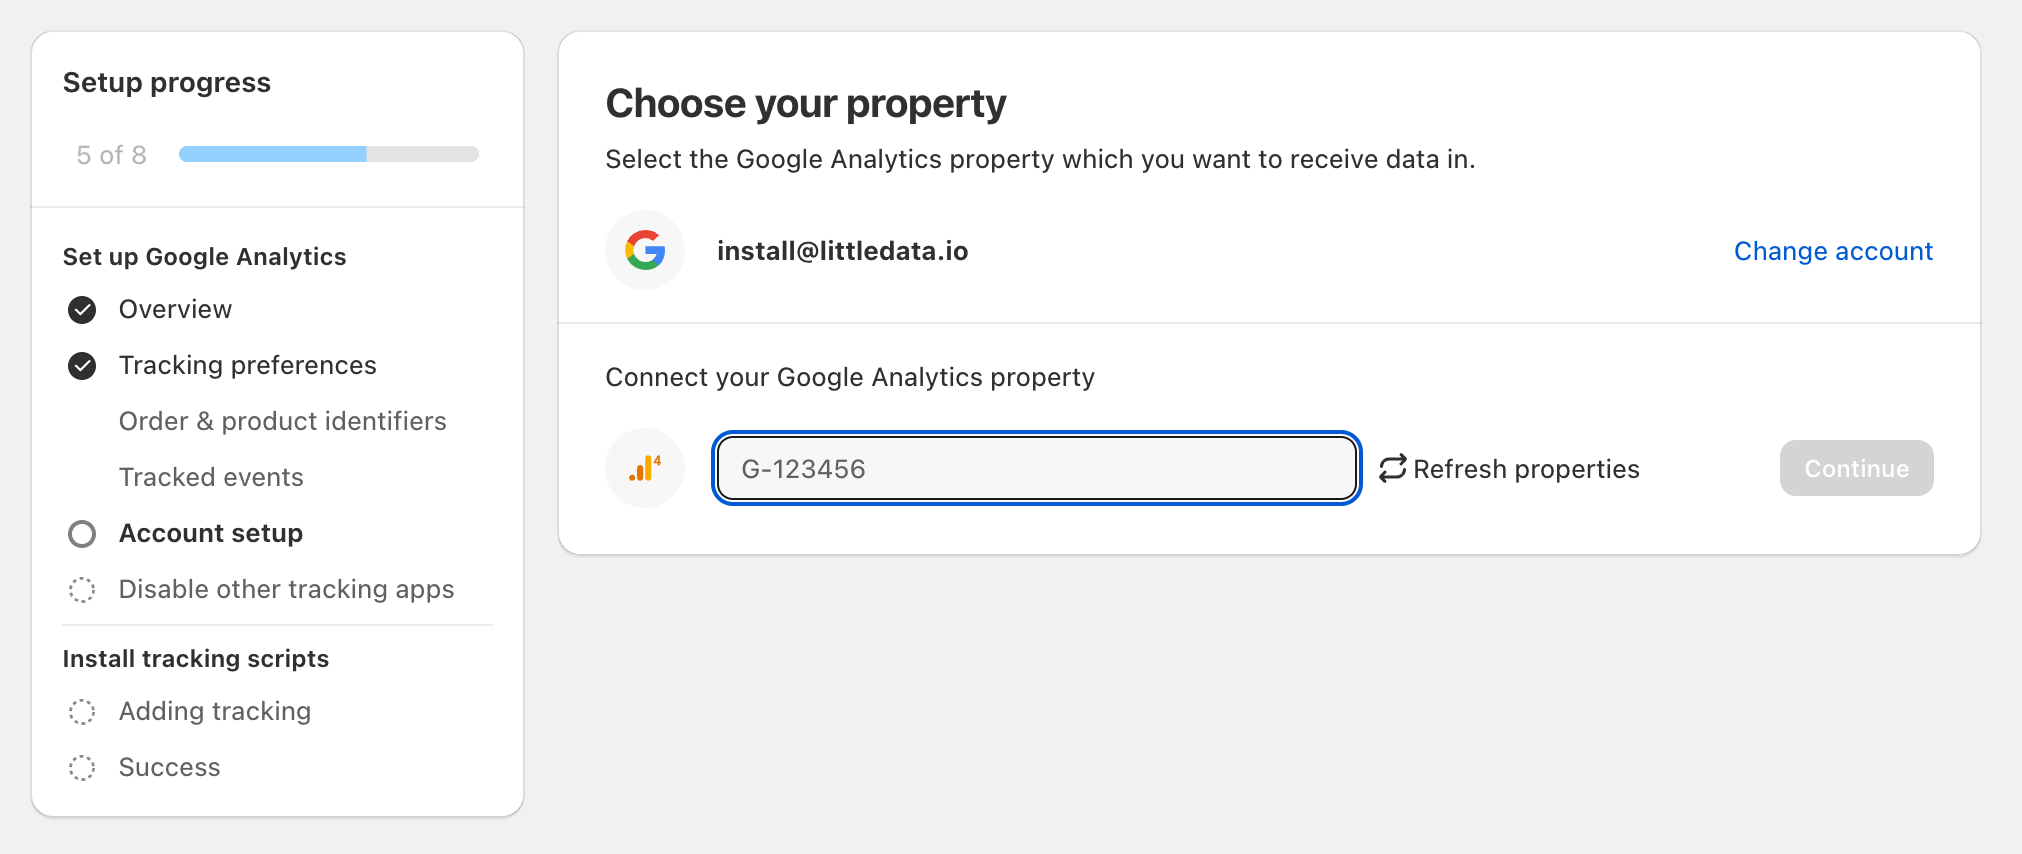Select the Tracked events step

point(211,478)
